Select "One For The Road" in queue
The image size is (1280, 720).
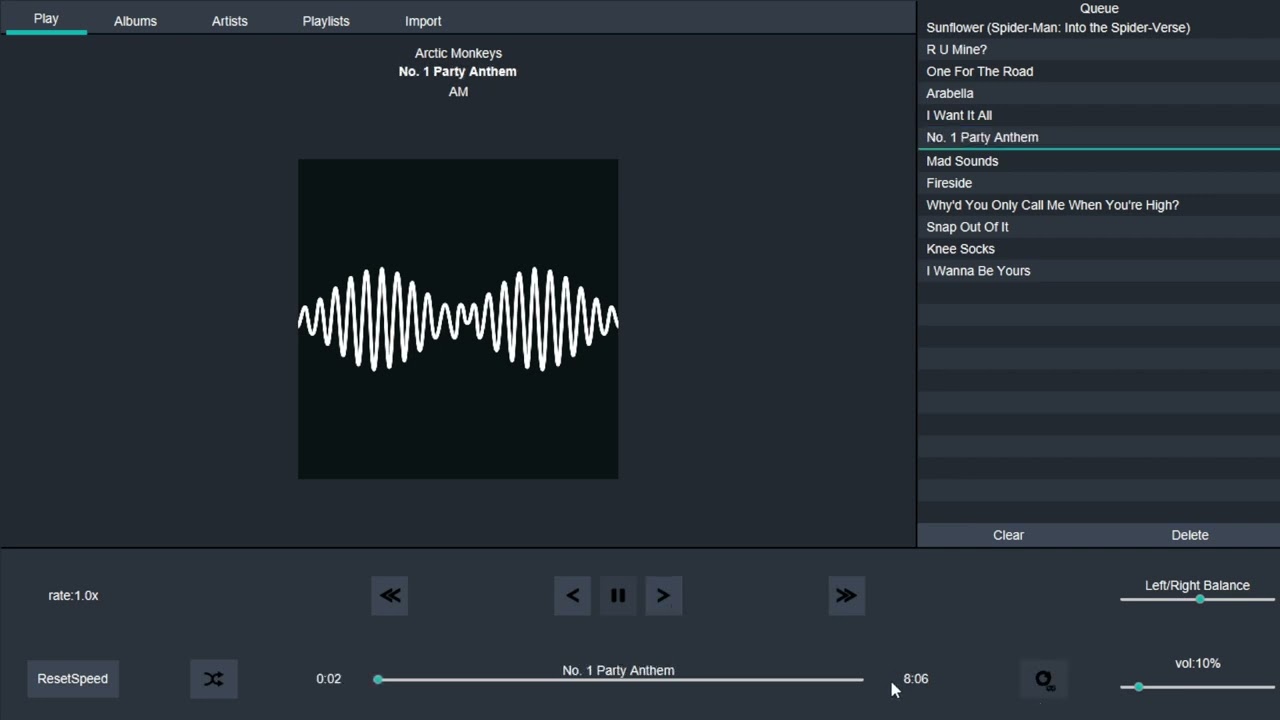point(1098,72)
